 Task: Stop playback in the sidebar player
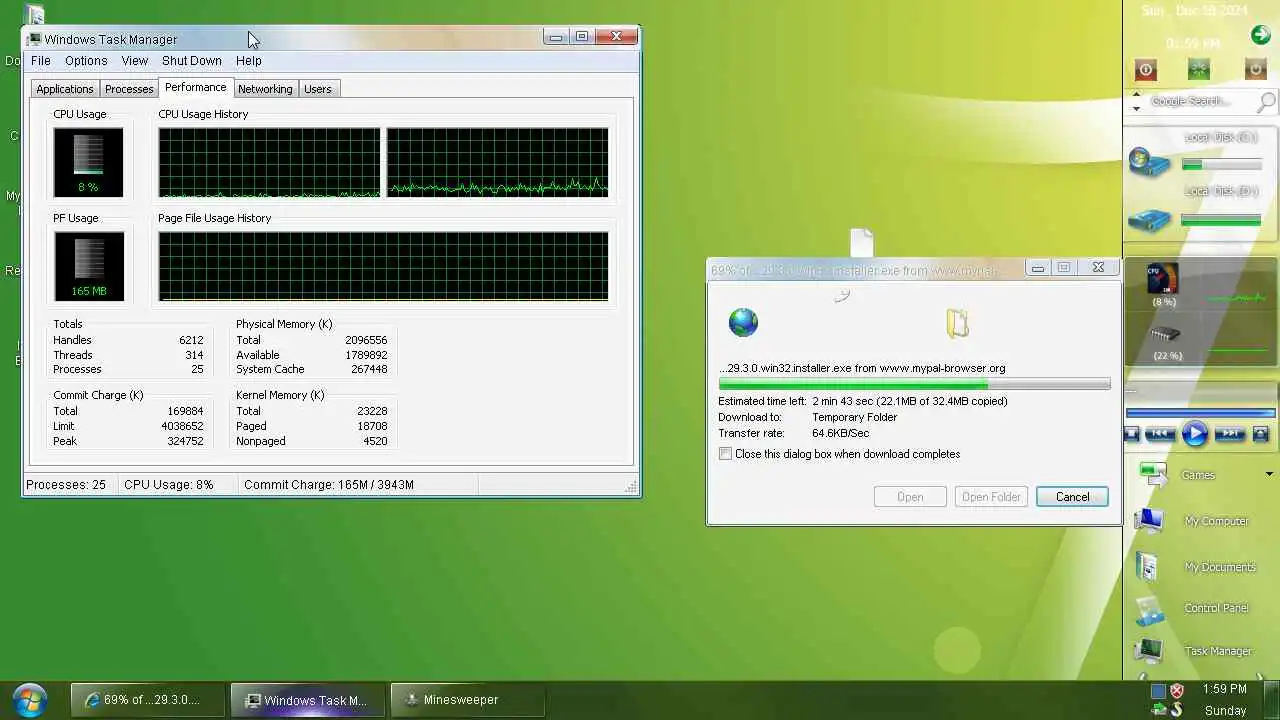[x=1132, y=434]
